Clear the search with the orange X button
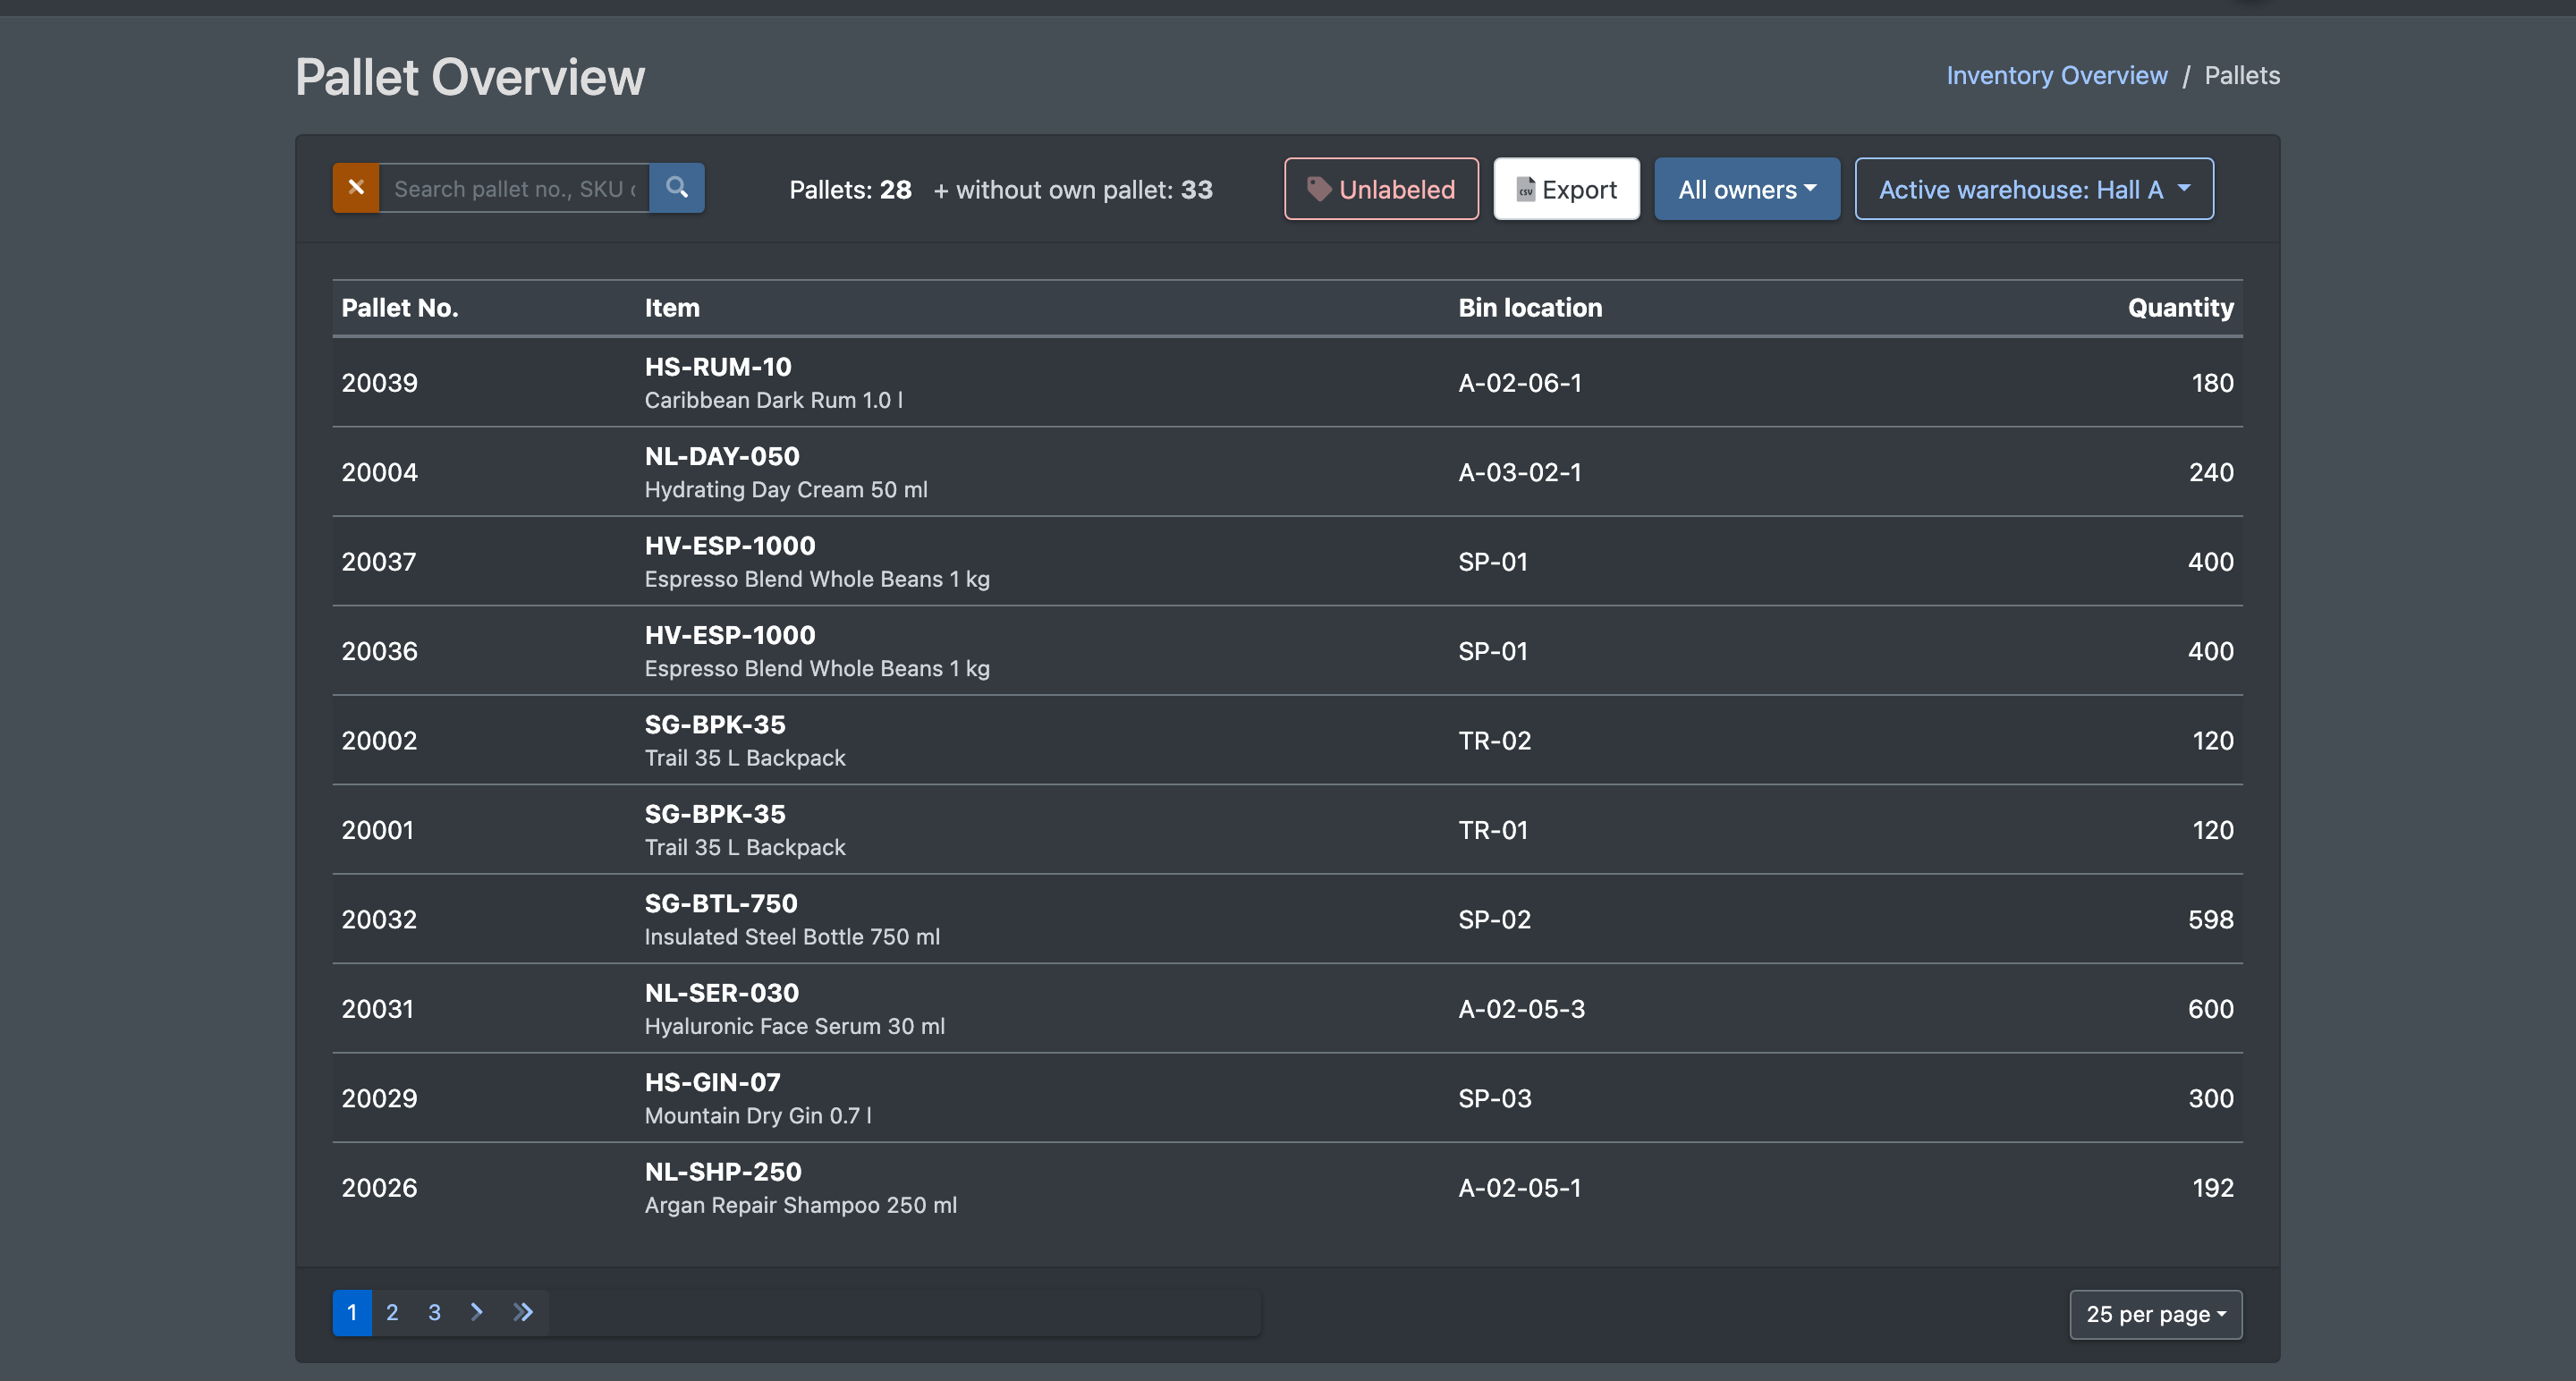The height and width of the screenshot is (1381, 2576). 356,188
